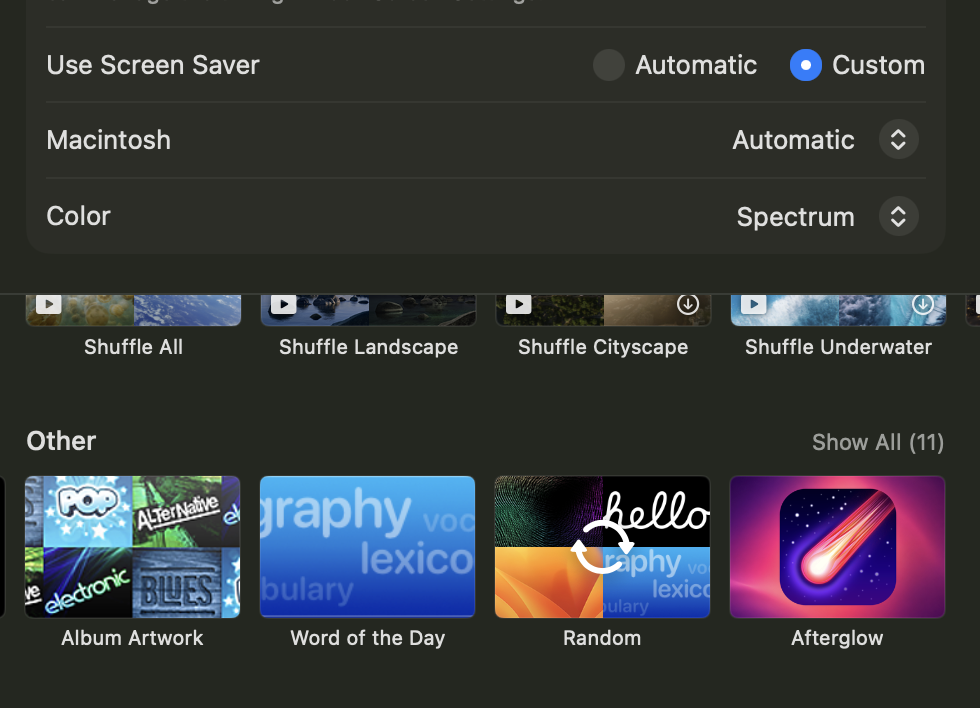Click the play icon on Shuffle All thumbnail
Screen dimensions: 980x708
click(48, 304)
